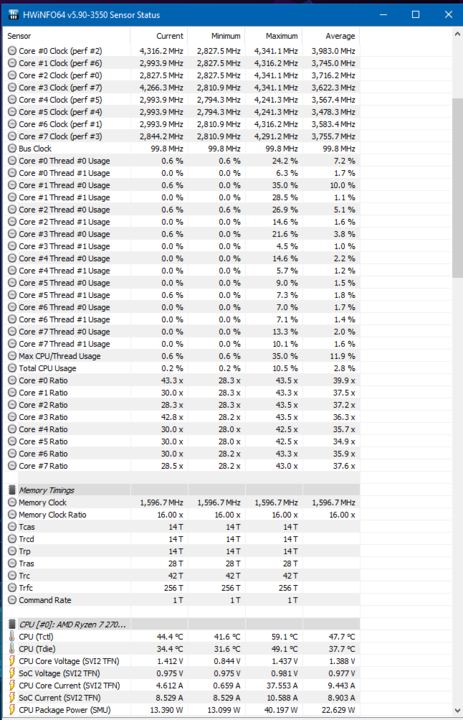Collapse the Memory Timings sensor group
Screen dimensions: 463x720
(46, 490)
